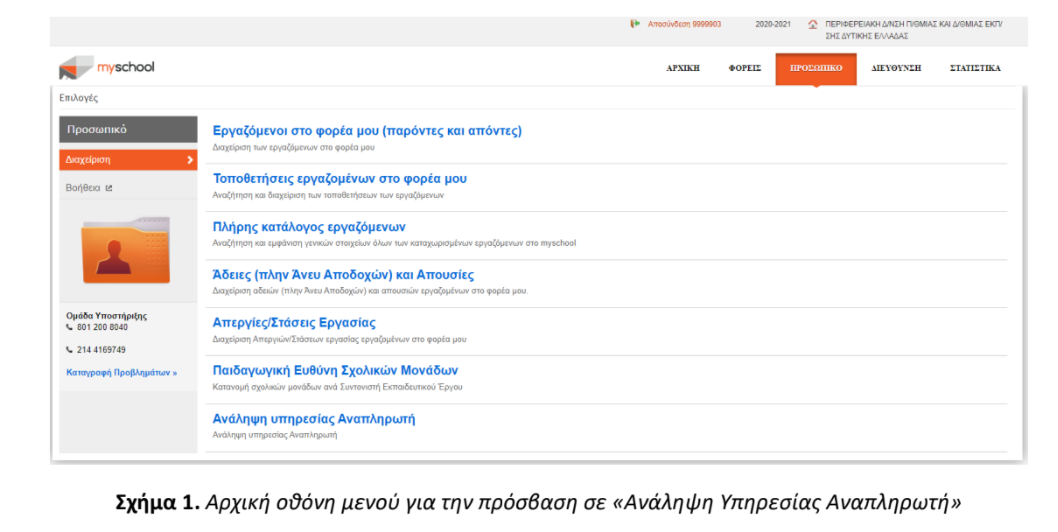Open Εργαζόμενοι στο φορέα μου link
Screen dimensions: 1058x532
[x=367, y=130]
